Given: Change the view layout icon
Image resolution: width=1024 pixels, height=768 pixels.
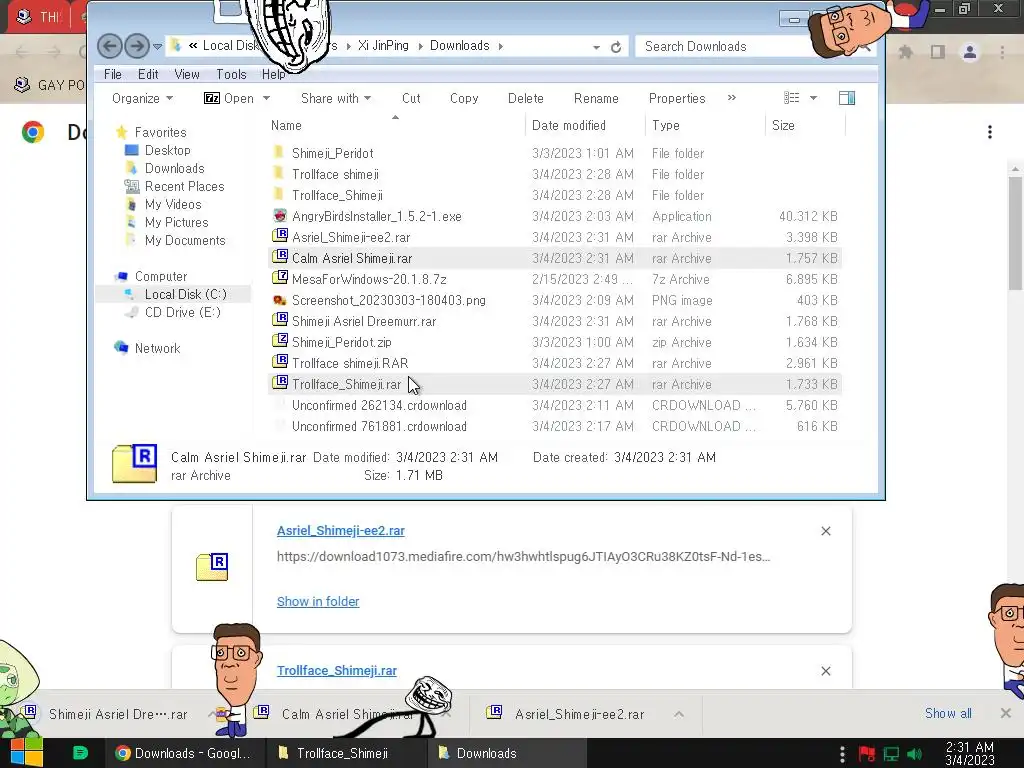Looking at the screenshot, I should [x=792, y=98].
